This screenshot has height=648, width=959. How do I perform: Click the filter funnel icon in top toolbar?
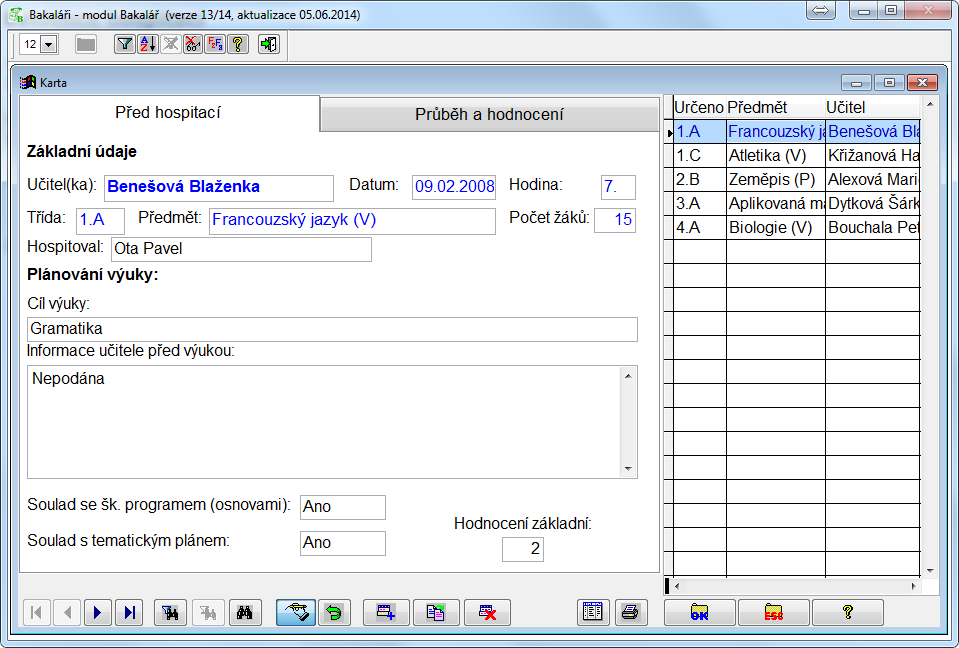(124, 44)
